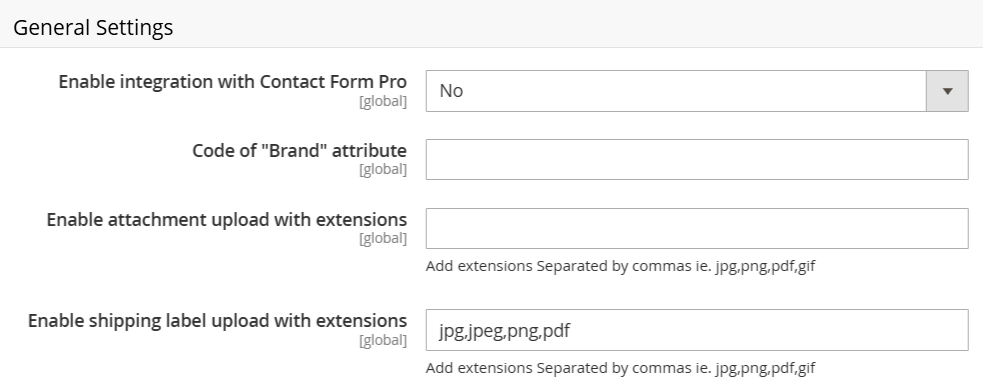This screenshot has width=983, height=388.
Task: Select the No value in the integration select
Action: click(451, 91)
